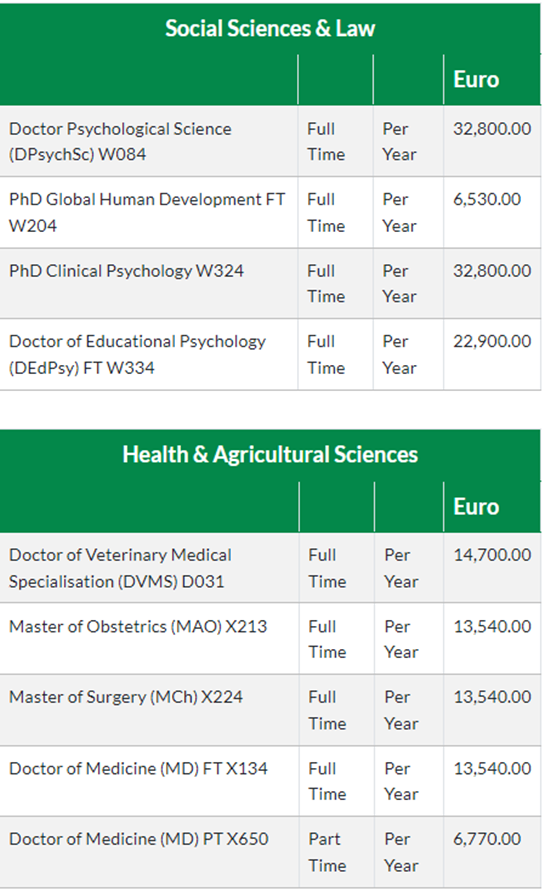Select Master of Surgery (MCh) X224
The width and height of the screenshot is (550, 891).
click(126, 697)
